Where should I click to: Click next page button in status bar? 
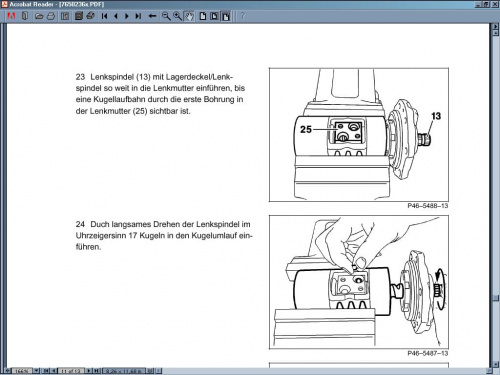(89, 370)
